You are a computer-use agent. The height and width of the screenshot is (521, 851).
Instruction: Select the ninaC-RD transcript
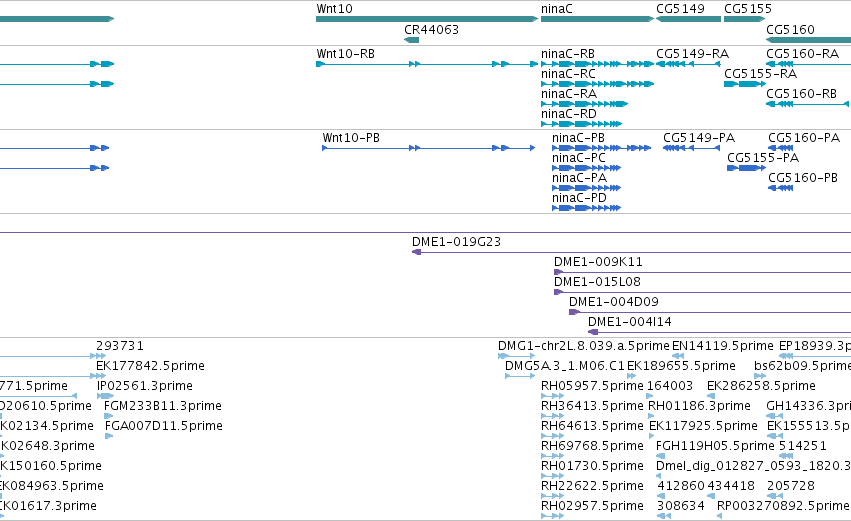581,124
